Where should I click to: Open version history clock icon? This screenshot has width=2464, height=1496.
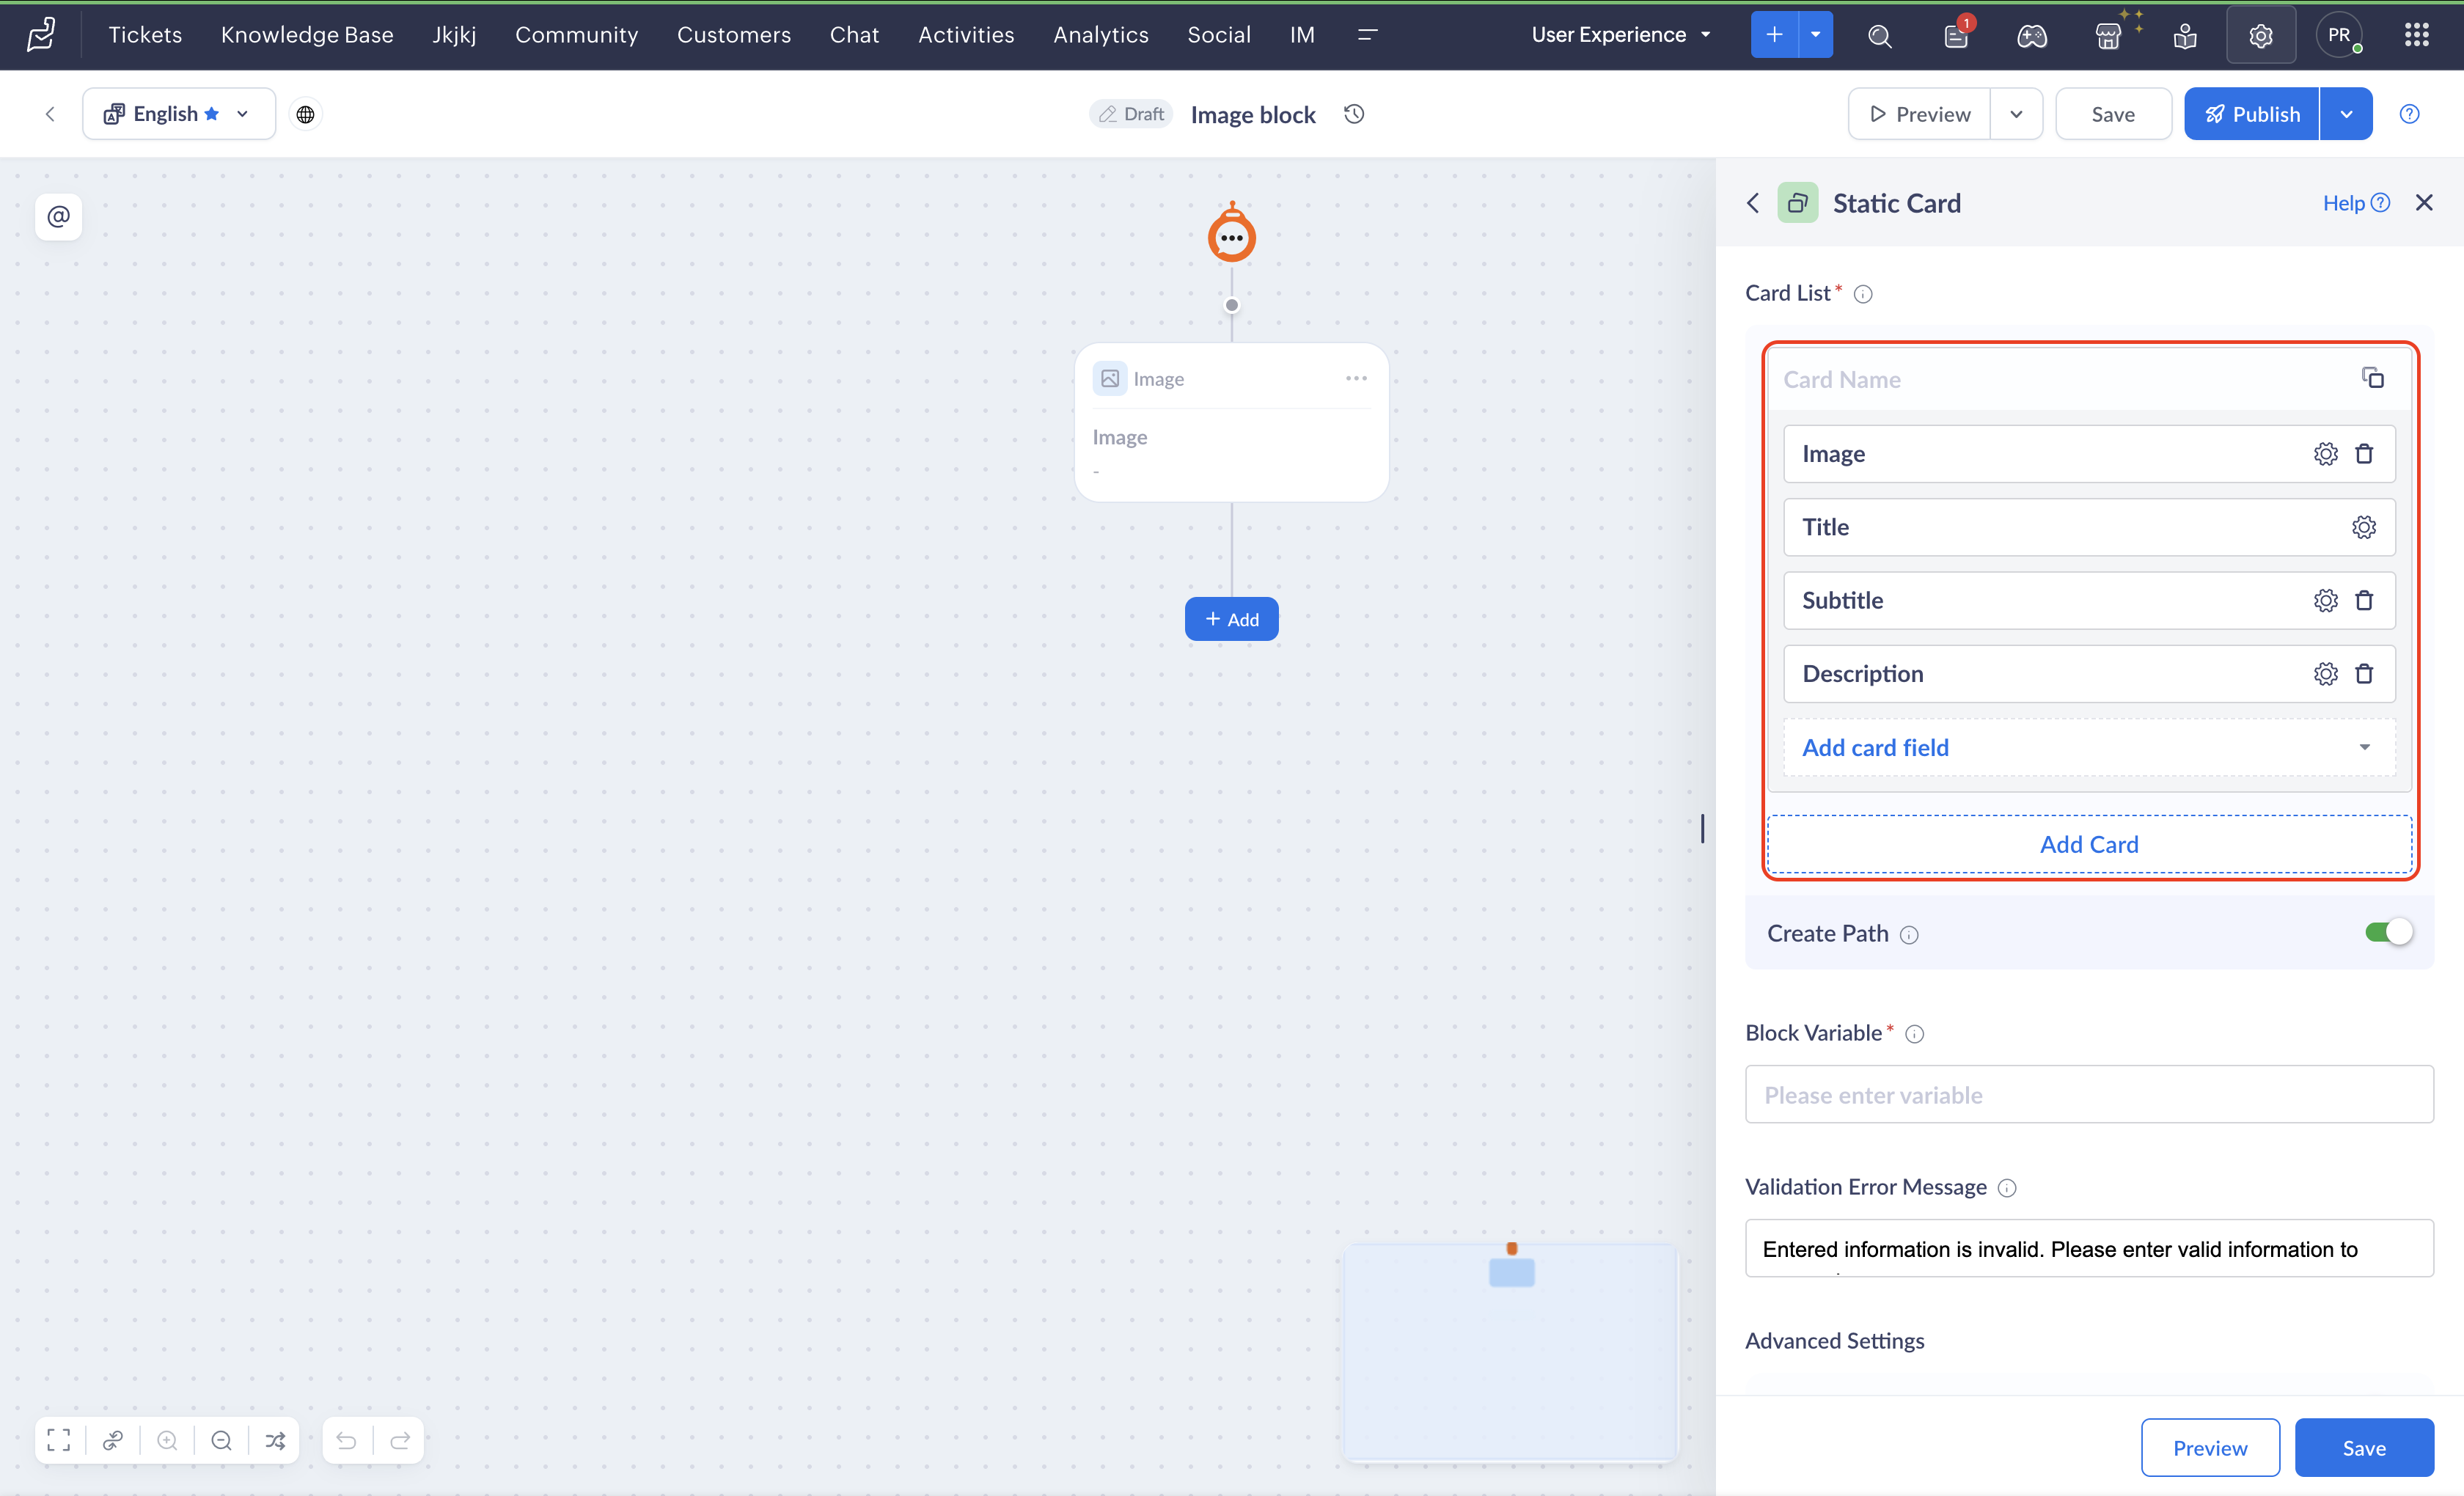pos(1354,114)
